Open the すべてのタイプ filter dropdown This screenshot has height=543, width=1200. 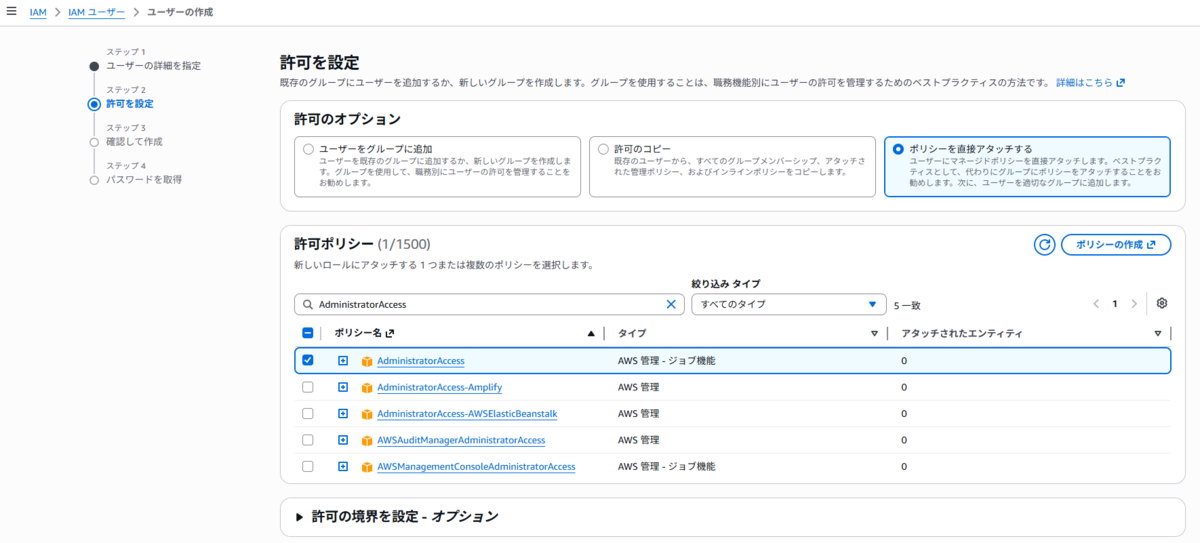tap(788, 304)
